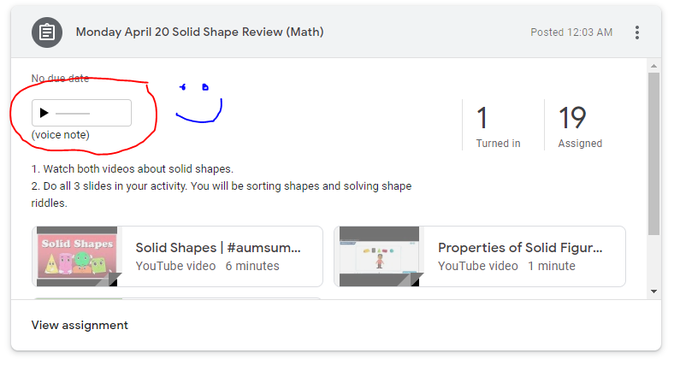Click Properties of Solid Figur... video title
This screenshot has height=365, width=680.
tap(520, 248)
